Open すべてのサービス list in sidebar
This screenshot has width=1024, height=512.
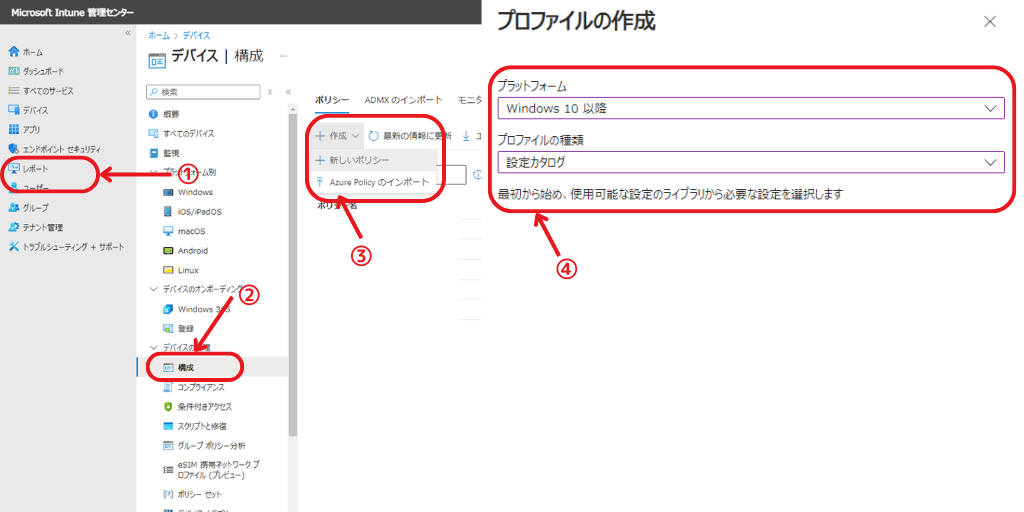tap(41, 91)
